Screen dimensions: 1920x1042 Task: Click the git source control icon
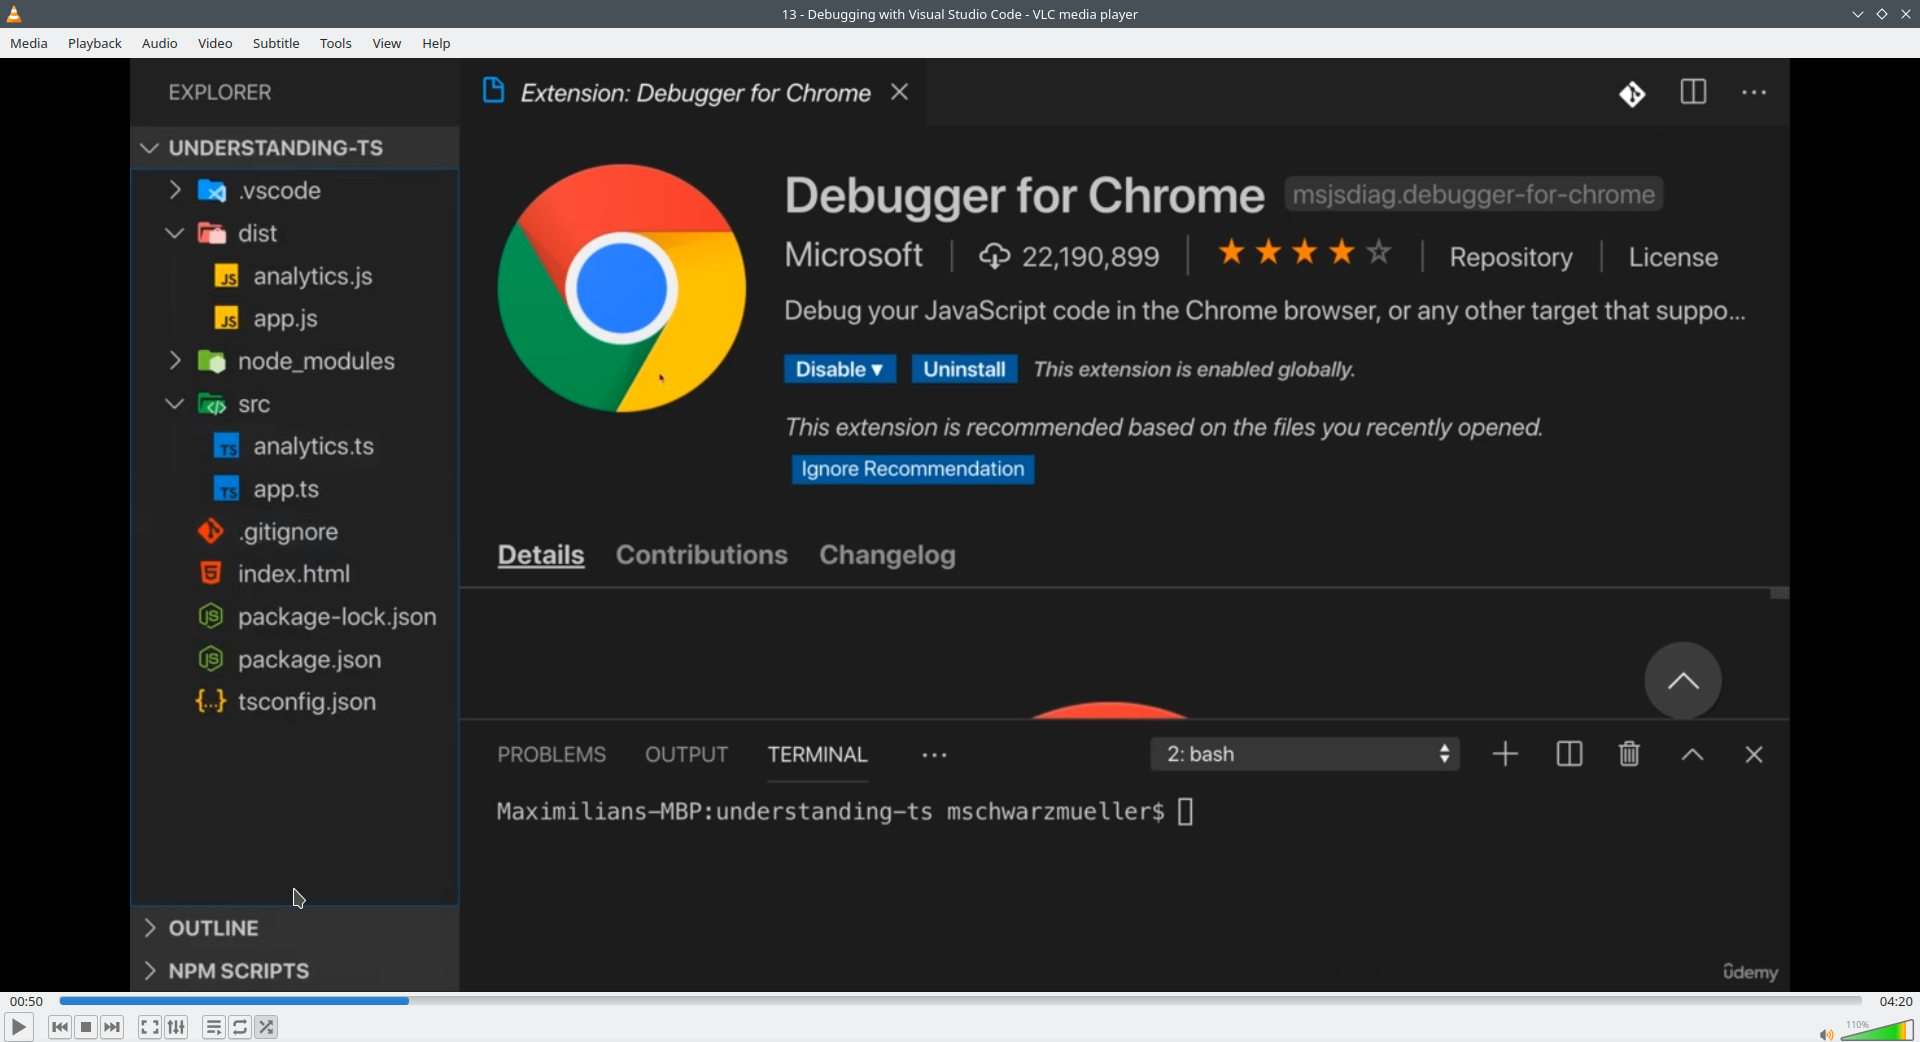click(x=1632, y=94)
